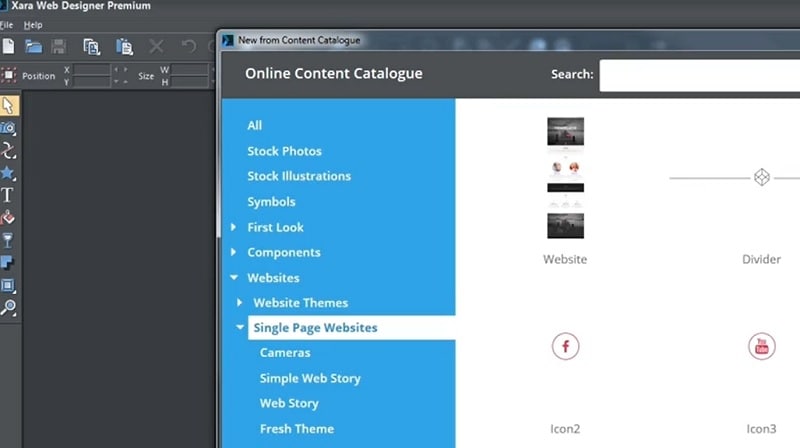Select Components category label

(284, 252)
